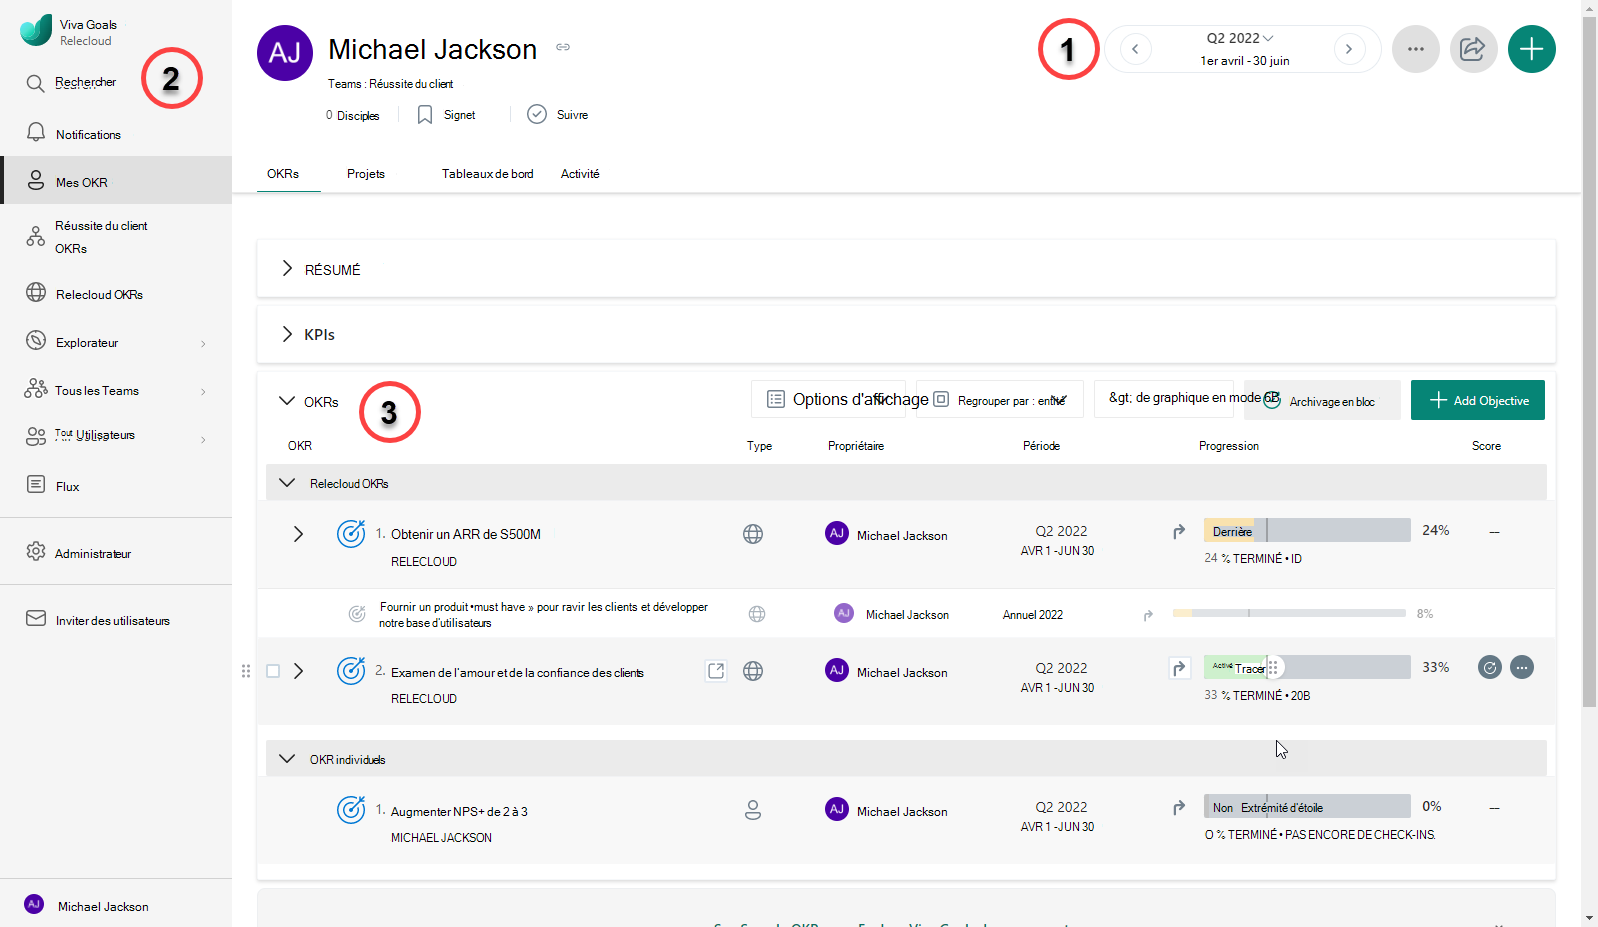Click the Inviter des utilisateurs envelope icon
Screen dimensions: 1598x927
36,619
